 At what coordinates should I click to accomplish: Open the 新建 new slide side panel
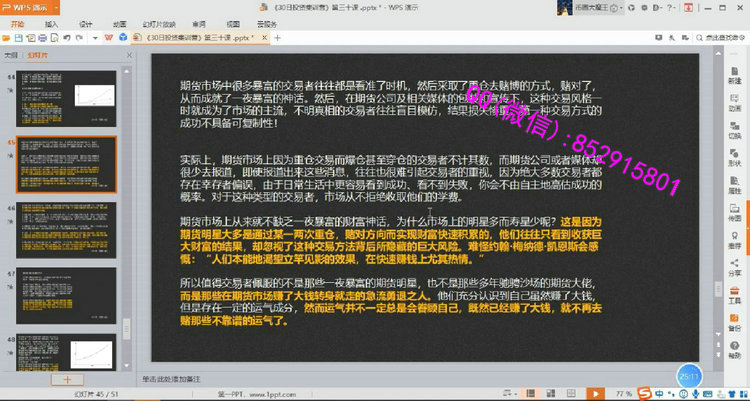pos(734,76)
